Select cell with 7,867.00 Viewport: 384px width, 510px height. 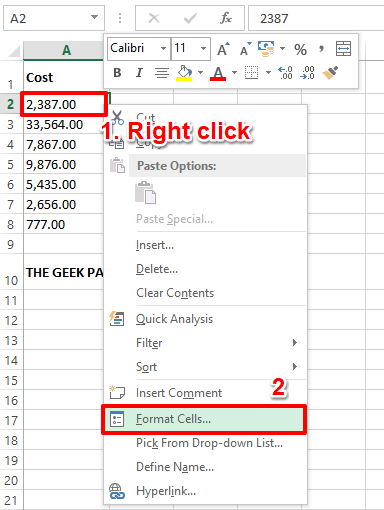click(x=63, y=144)
